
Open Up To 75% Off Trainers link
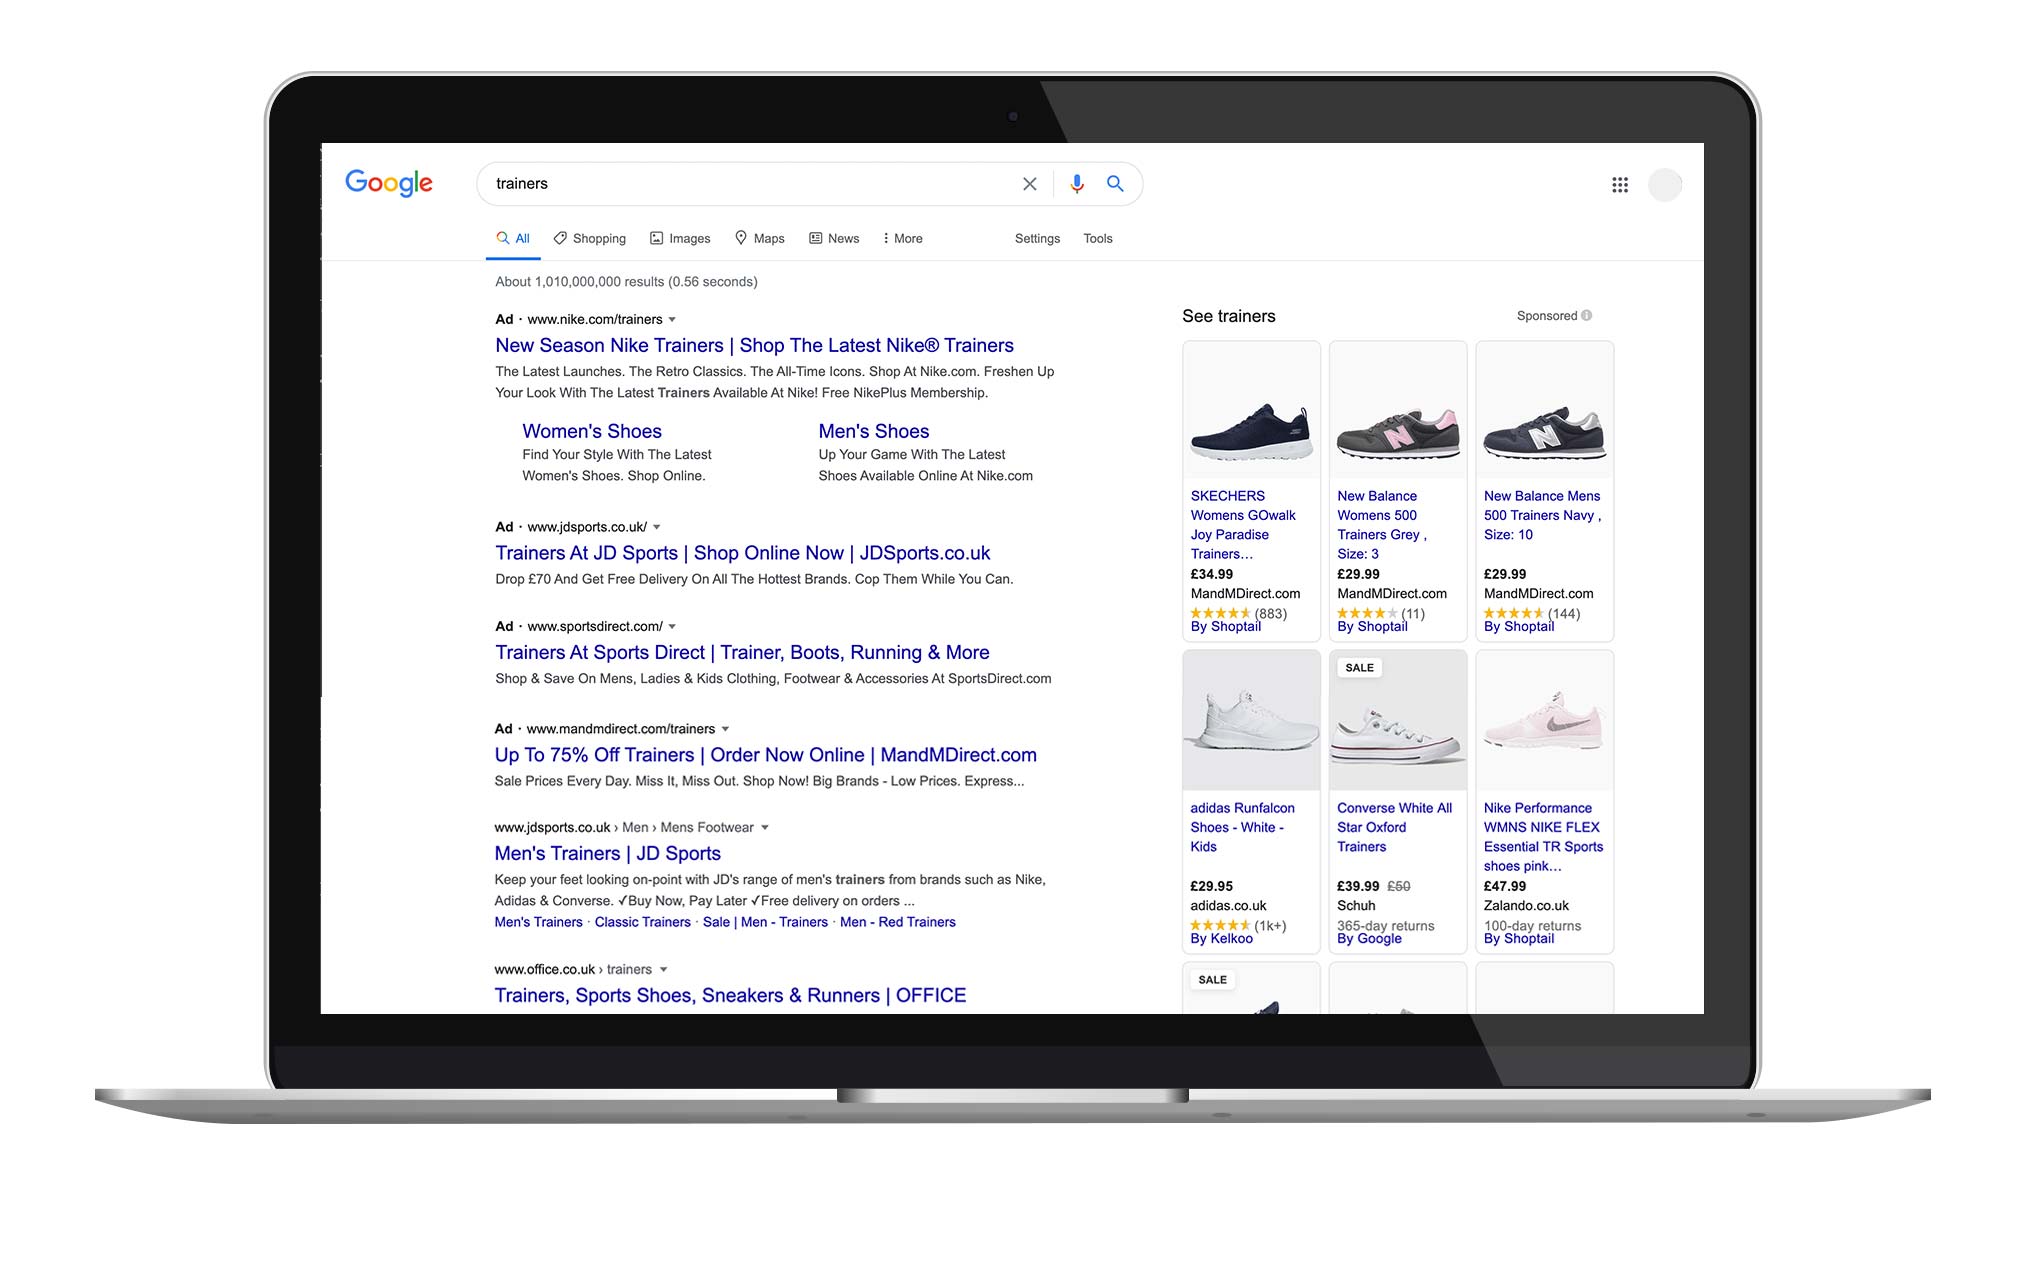765,755
